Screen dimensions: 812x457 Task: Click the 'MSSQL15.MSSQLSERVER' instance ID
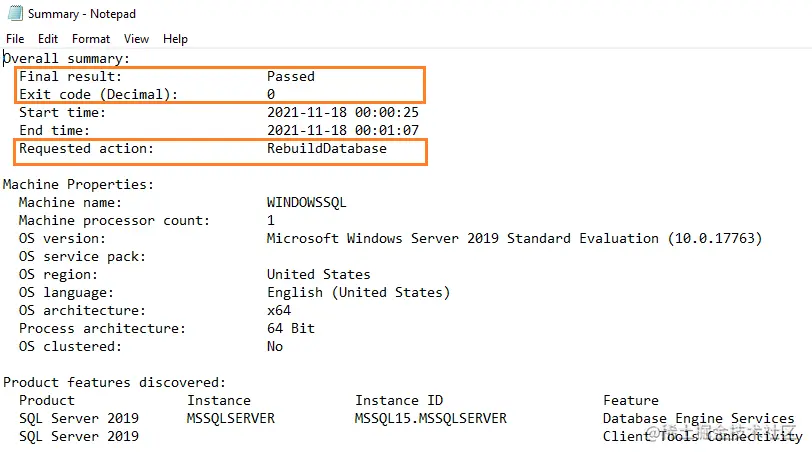pos(431,419)
